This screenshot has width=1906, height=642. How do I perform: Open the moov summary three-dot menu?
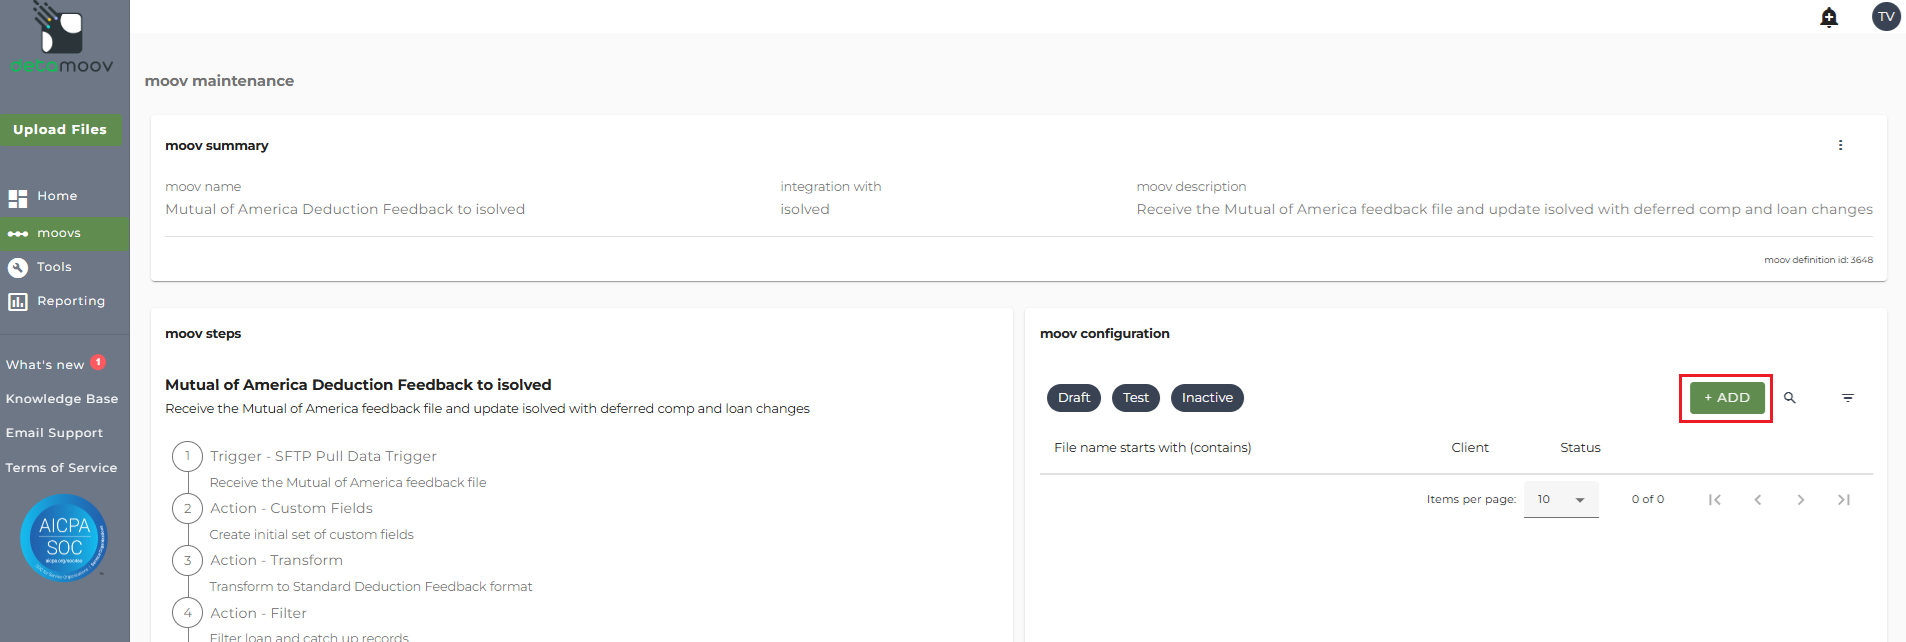pyautogui.click(x=1840, y=145)
